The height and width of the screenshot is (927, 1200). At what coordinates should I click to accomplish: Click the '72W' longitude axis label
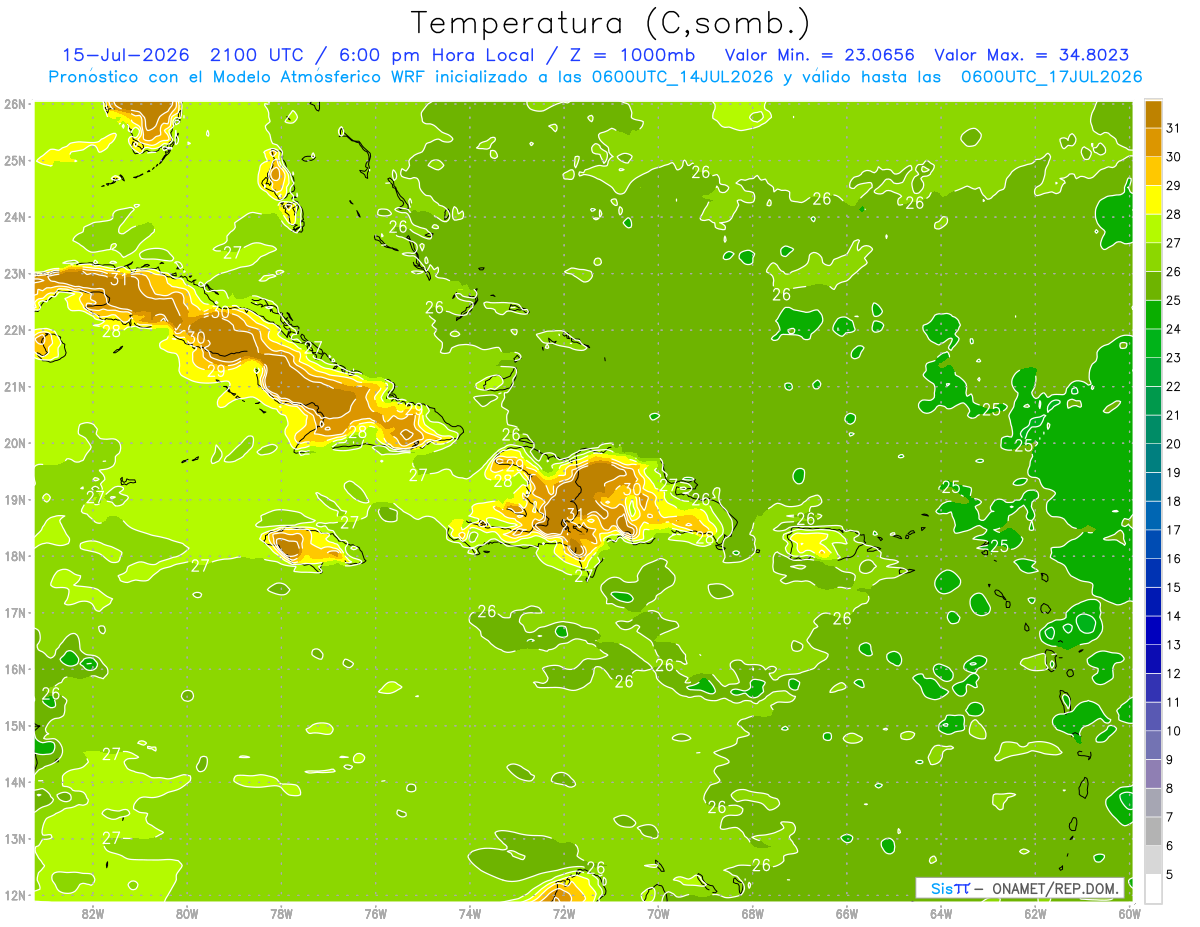[564, 914]
